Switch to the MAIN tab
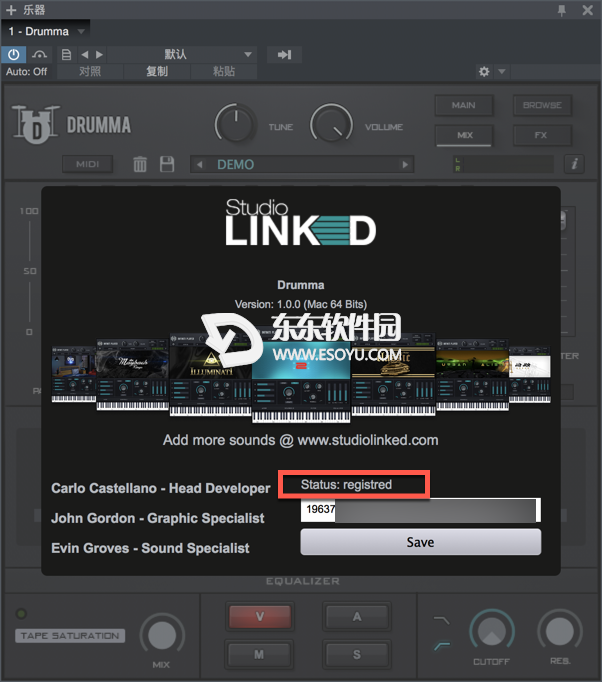This screenshot has height=682, width=602. point(464,105)
